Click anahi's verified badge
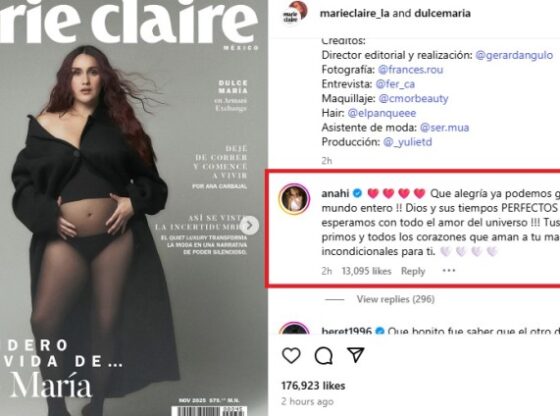The width and height of the screenshot is (560, 416). [358, 194]
